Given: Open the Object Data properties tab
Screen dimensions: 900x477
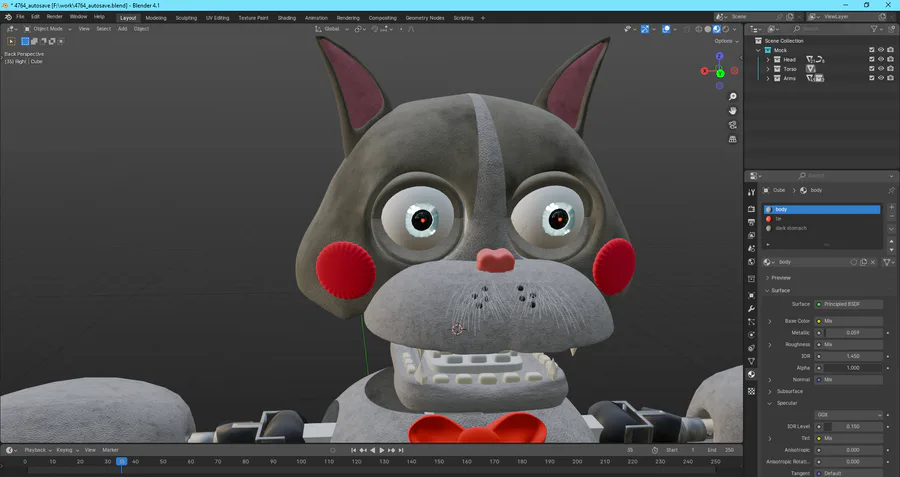Looking at the screenshot, I should click(751, 361).
